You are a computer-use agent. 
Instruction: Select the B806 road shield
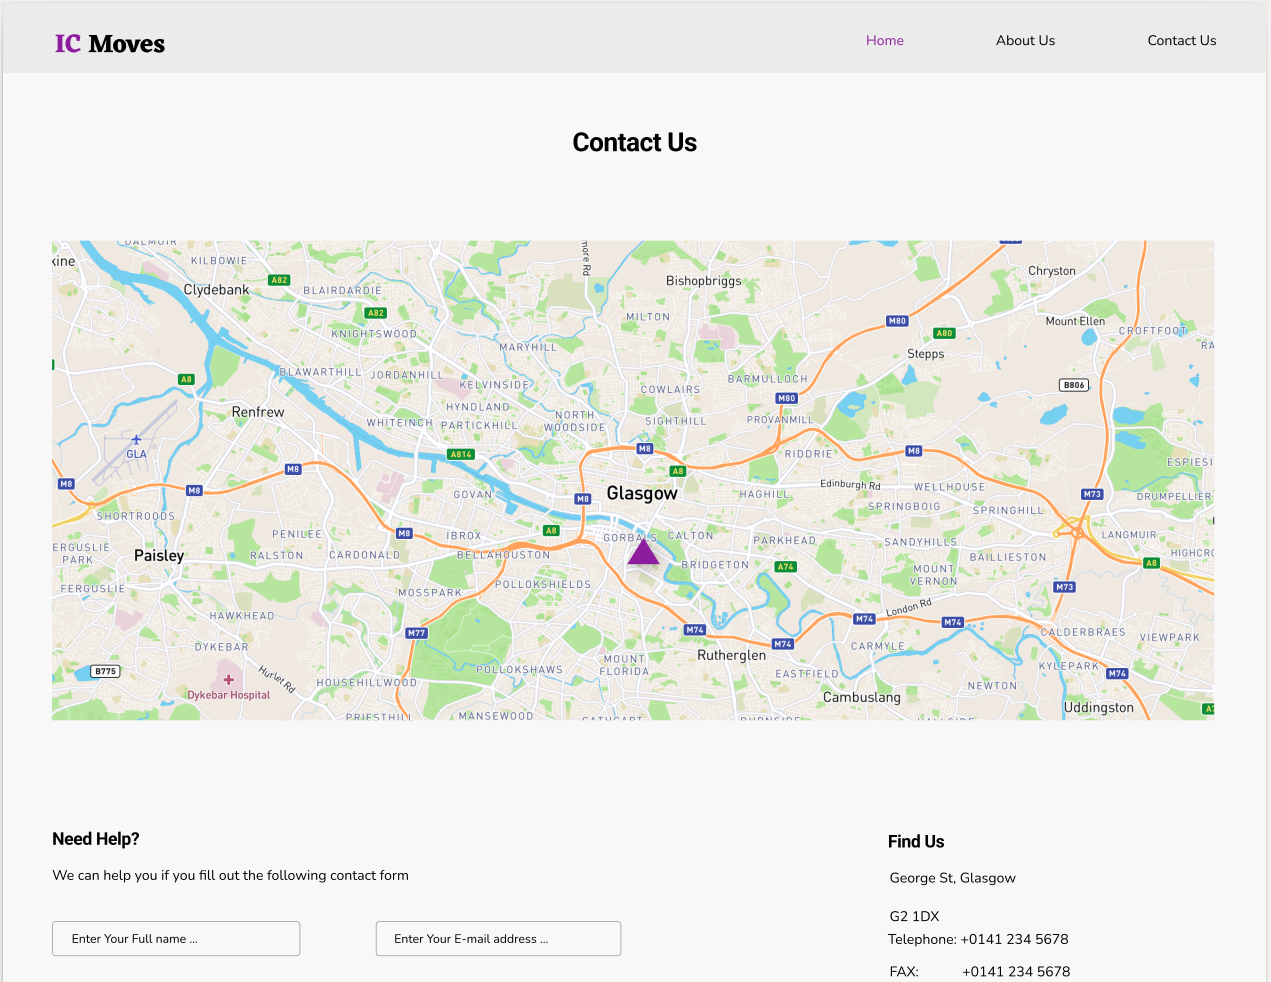(1073, 385)
